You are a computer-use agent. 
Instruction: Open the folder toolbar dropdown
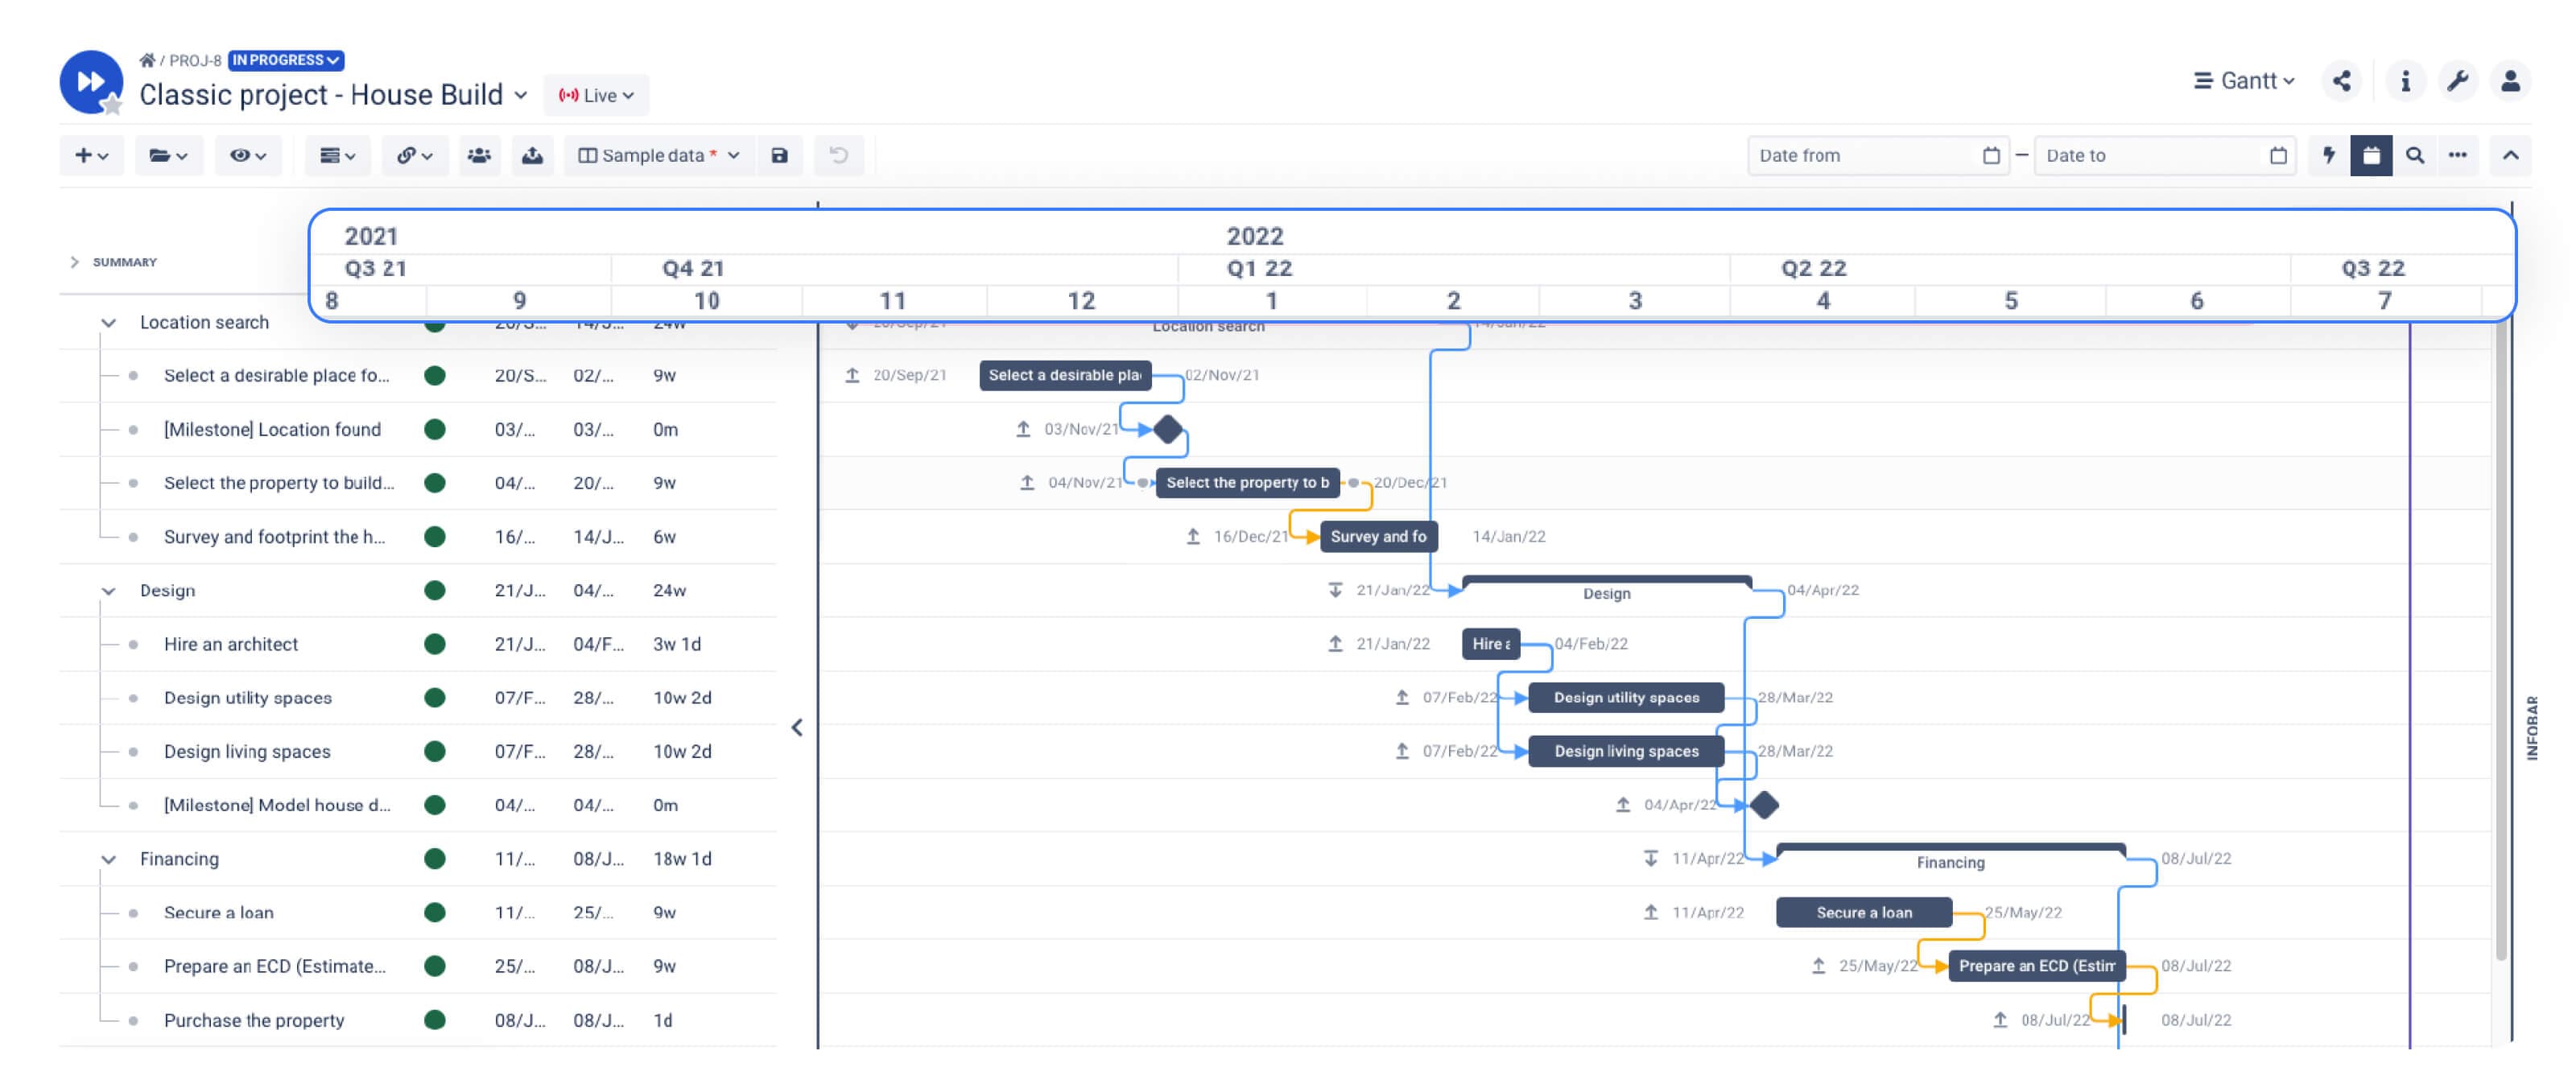coord(168,155)
